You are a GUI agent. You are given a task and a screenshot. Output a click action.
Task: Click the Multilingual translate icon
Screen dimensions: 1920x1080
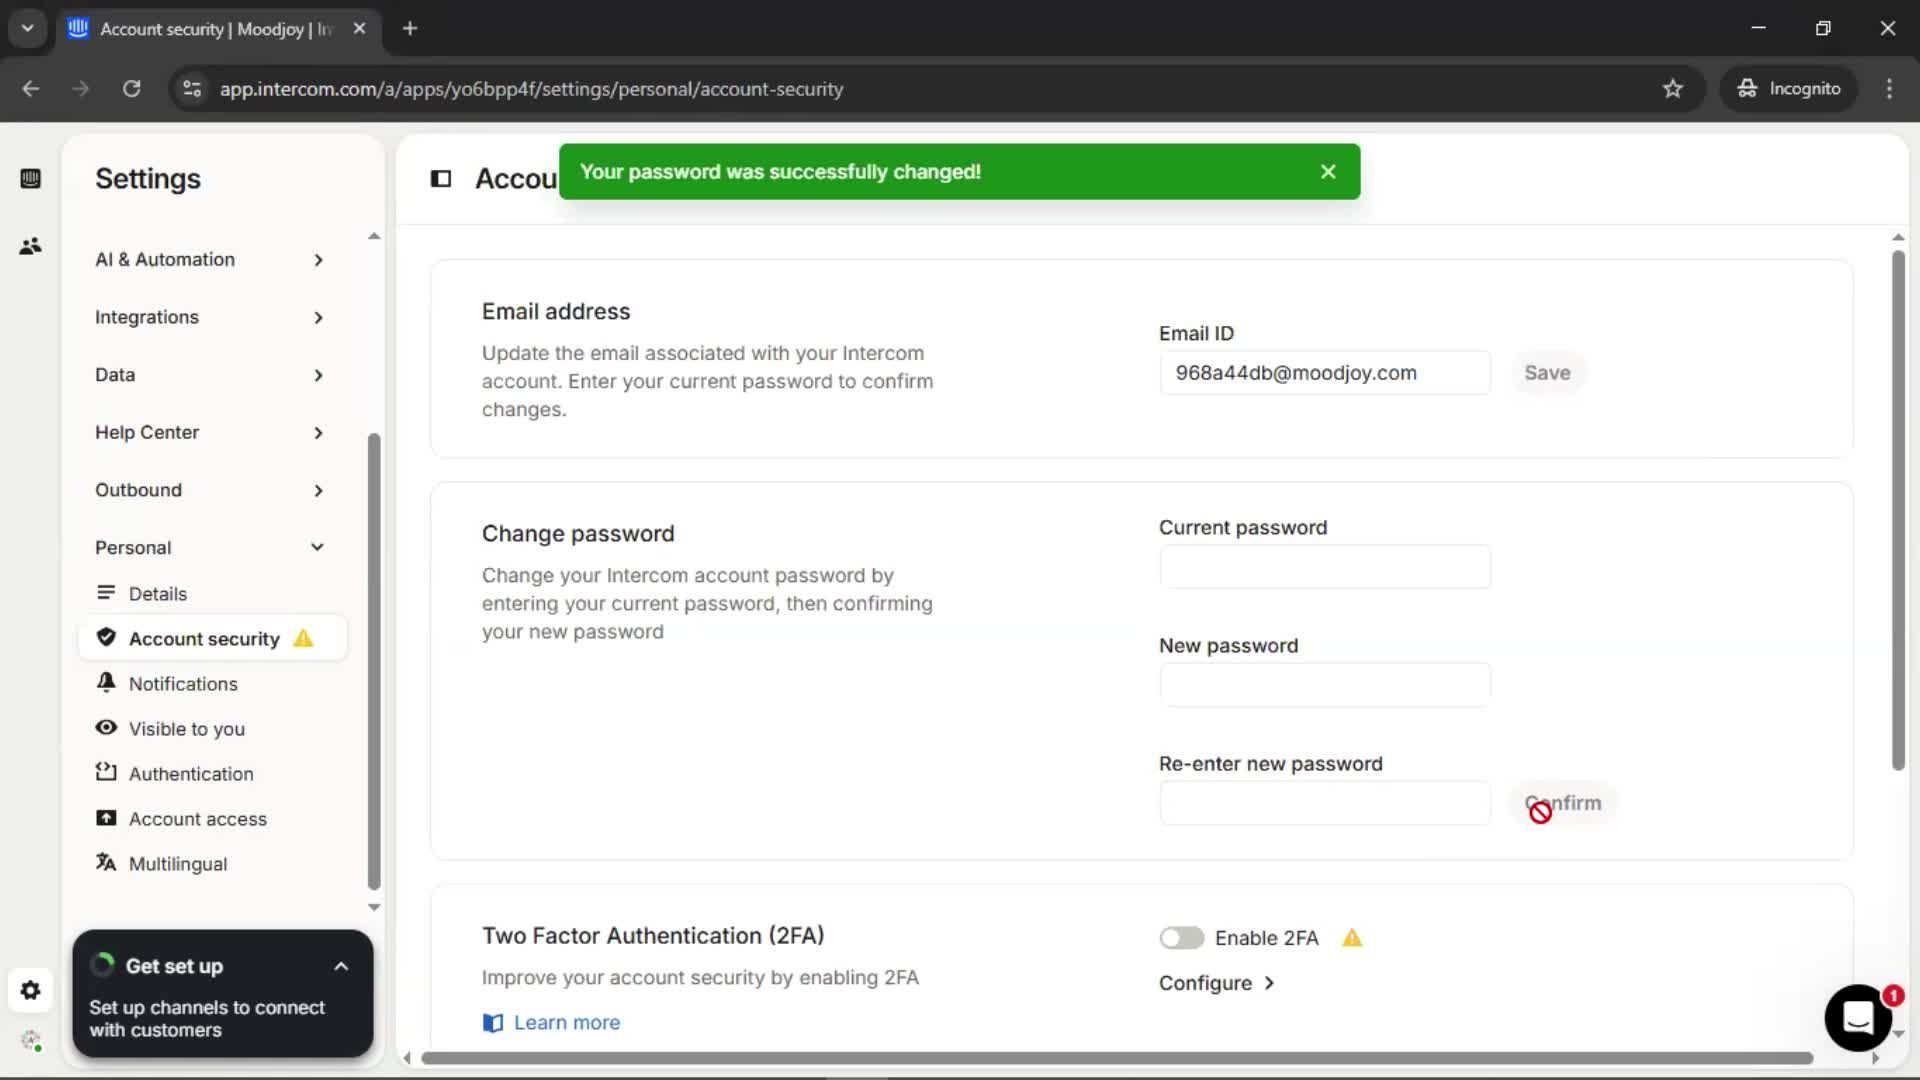click(x=106, y=863)
